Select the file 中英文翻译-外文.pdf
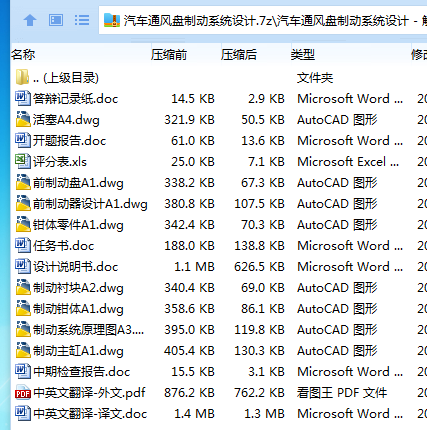This screenshot has width=427, height=430. (x=89, y=393)
